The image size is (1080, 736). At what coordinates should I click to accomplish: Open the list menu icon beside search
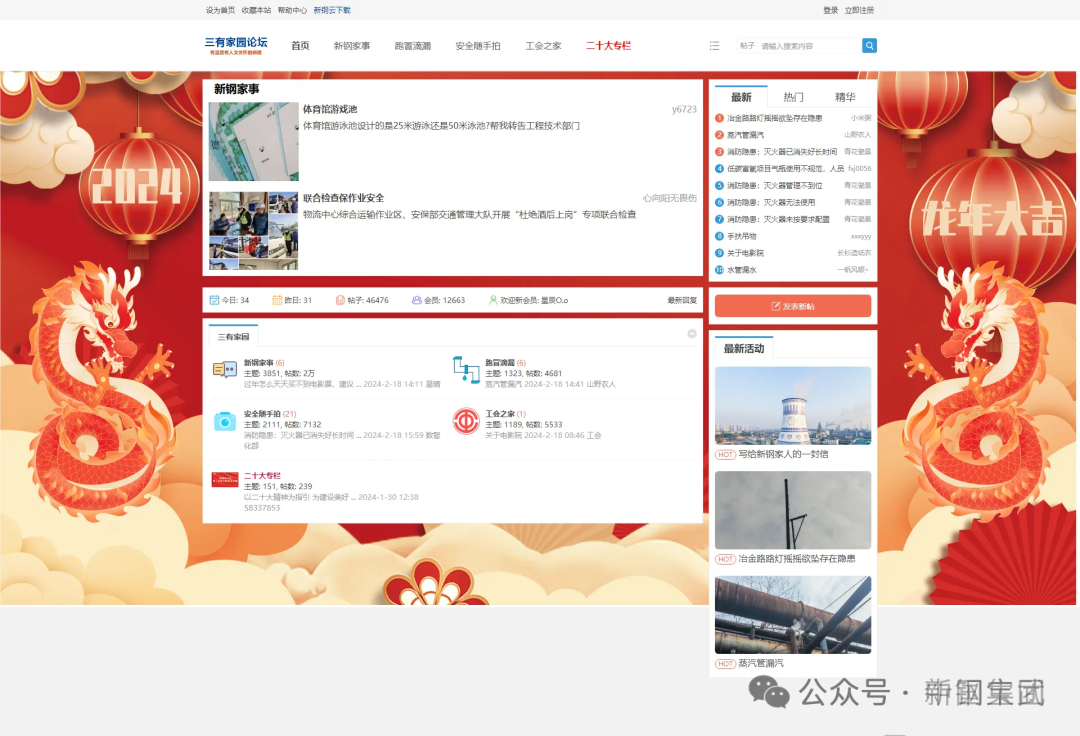coord(714,46)
